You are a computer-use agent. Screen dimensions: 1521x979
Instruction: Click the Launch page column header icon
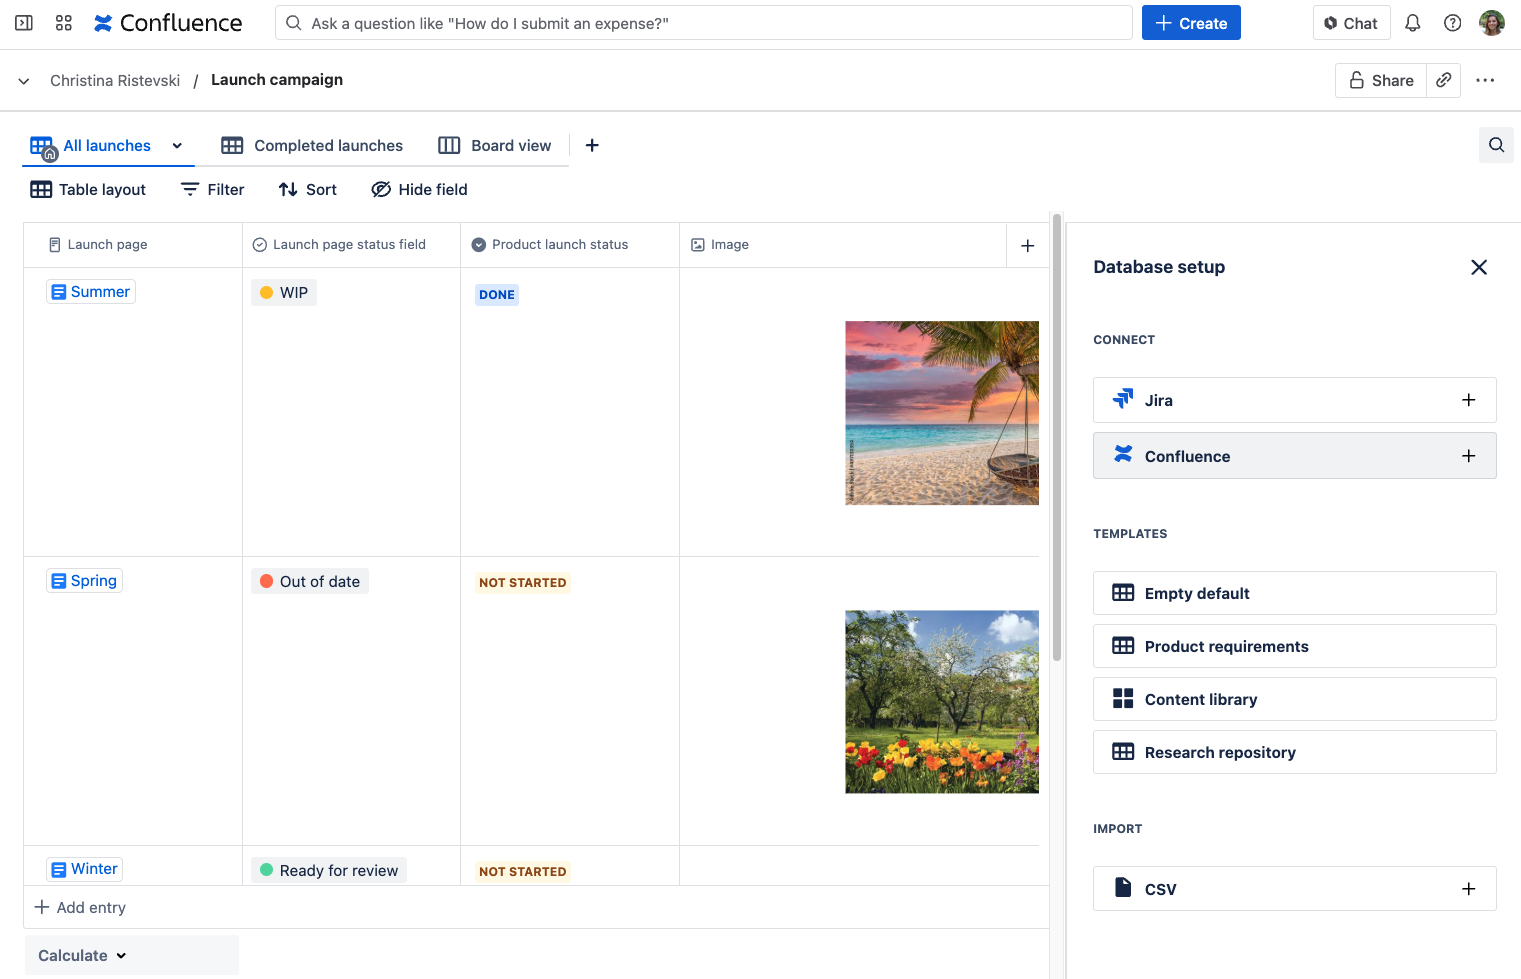pos(55,245)
